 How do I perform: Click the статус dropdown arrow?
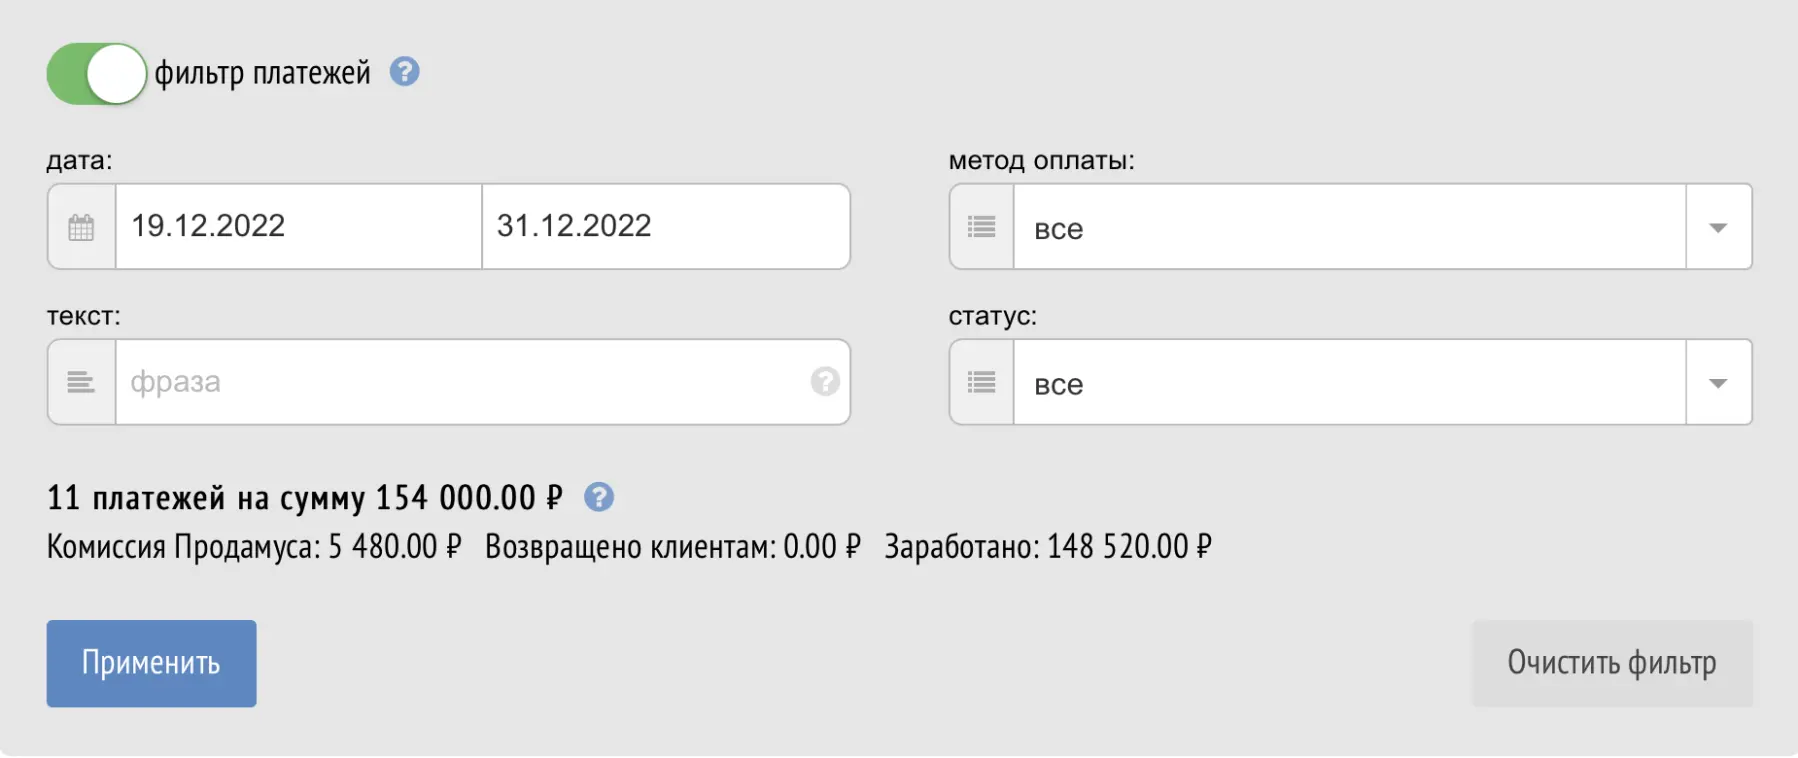(1718, 384)
